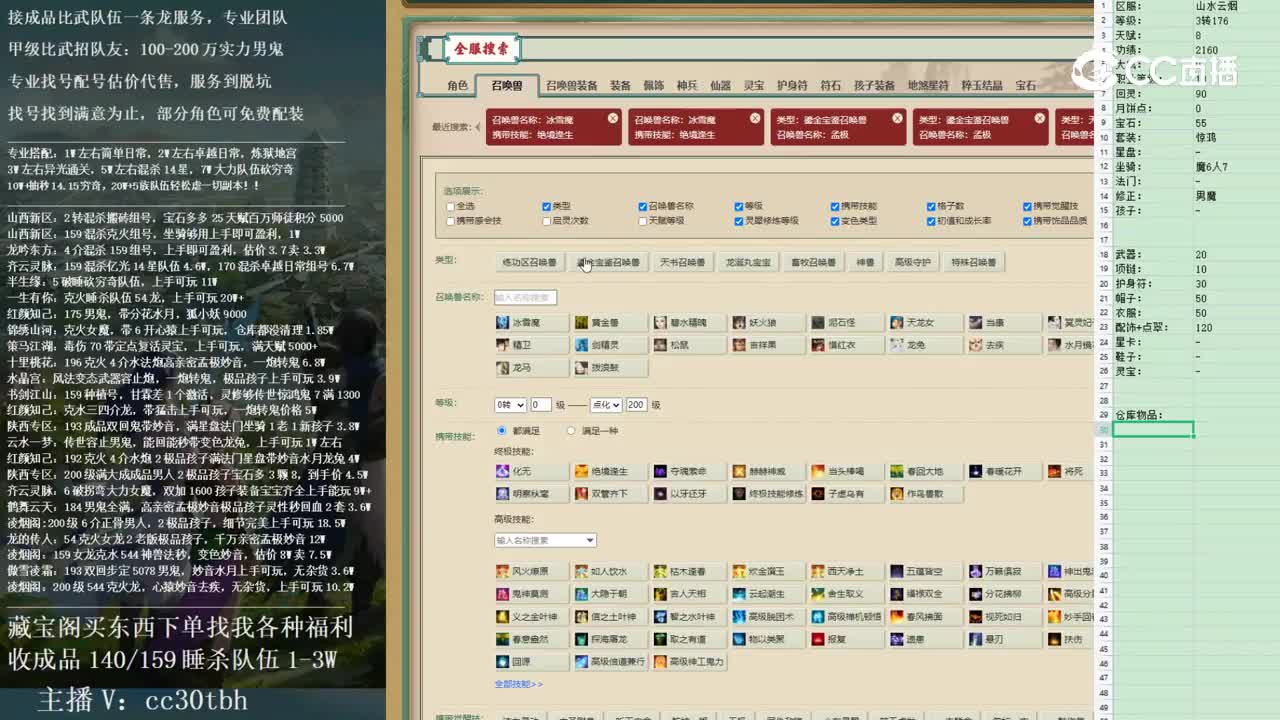Open the 0转 minimum level dropdown
The width and height of the screenshot is (1280, 720).
(x=510, y=405)
